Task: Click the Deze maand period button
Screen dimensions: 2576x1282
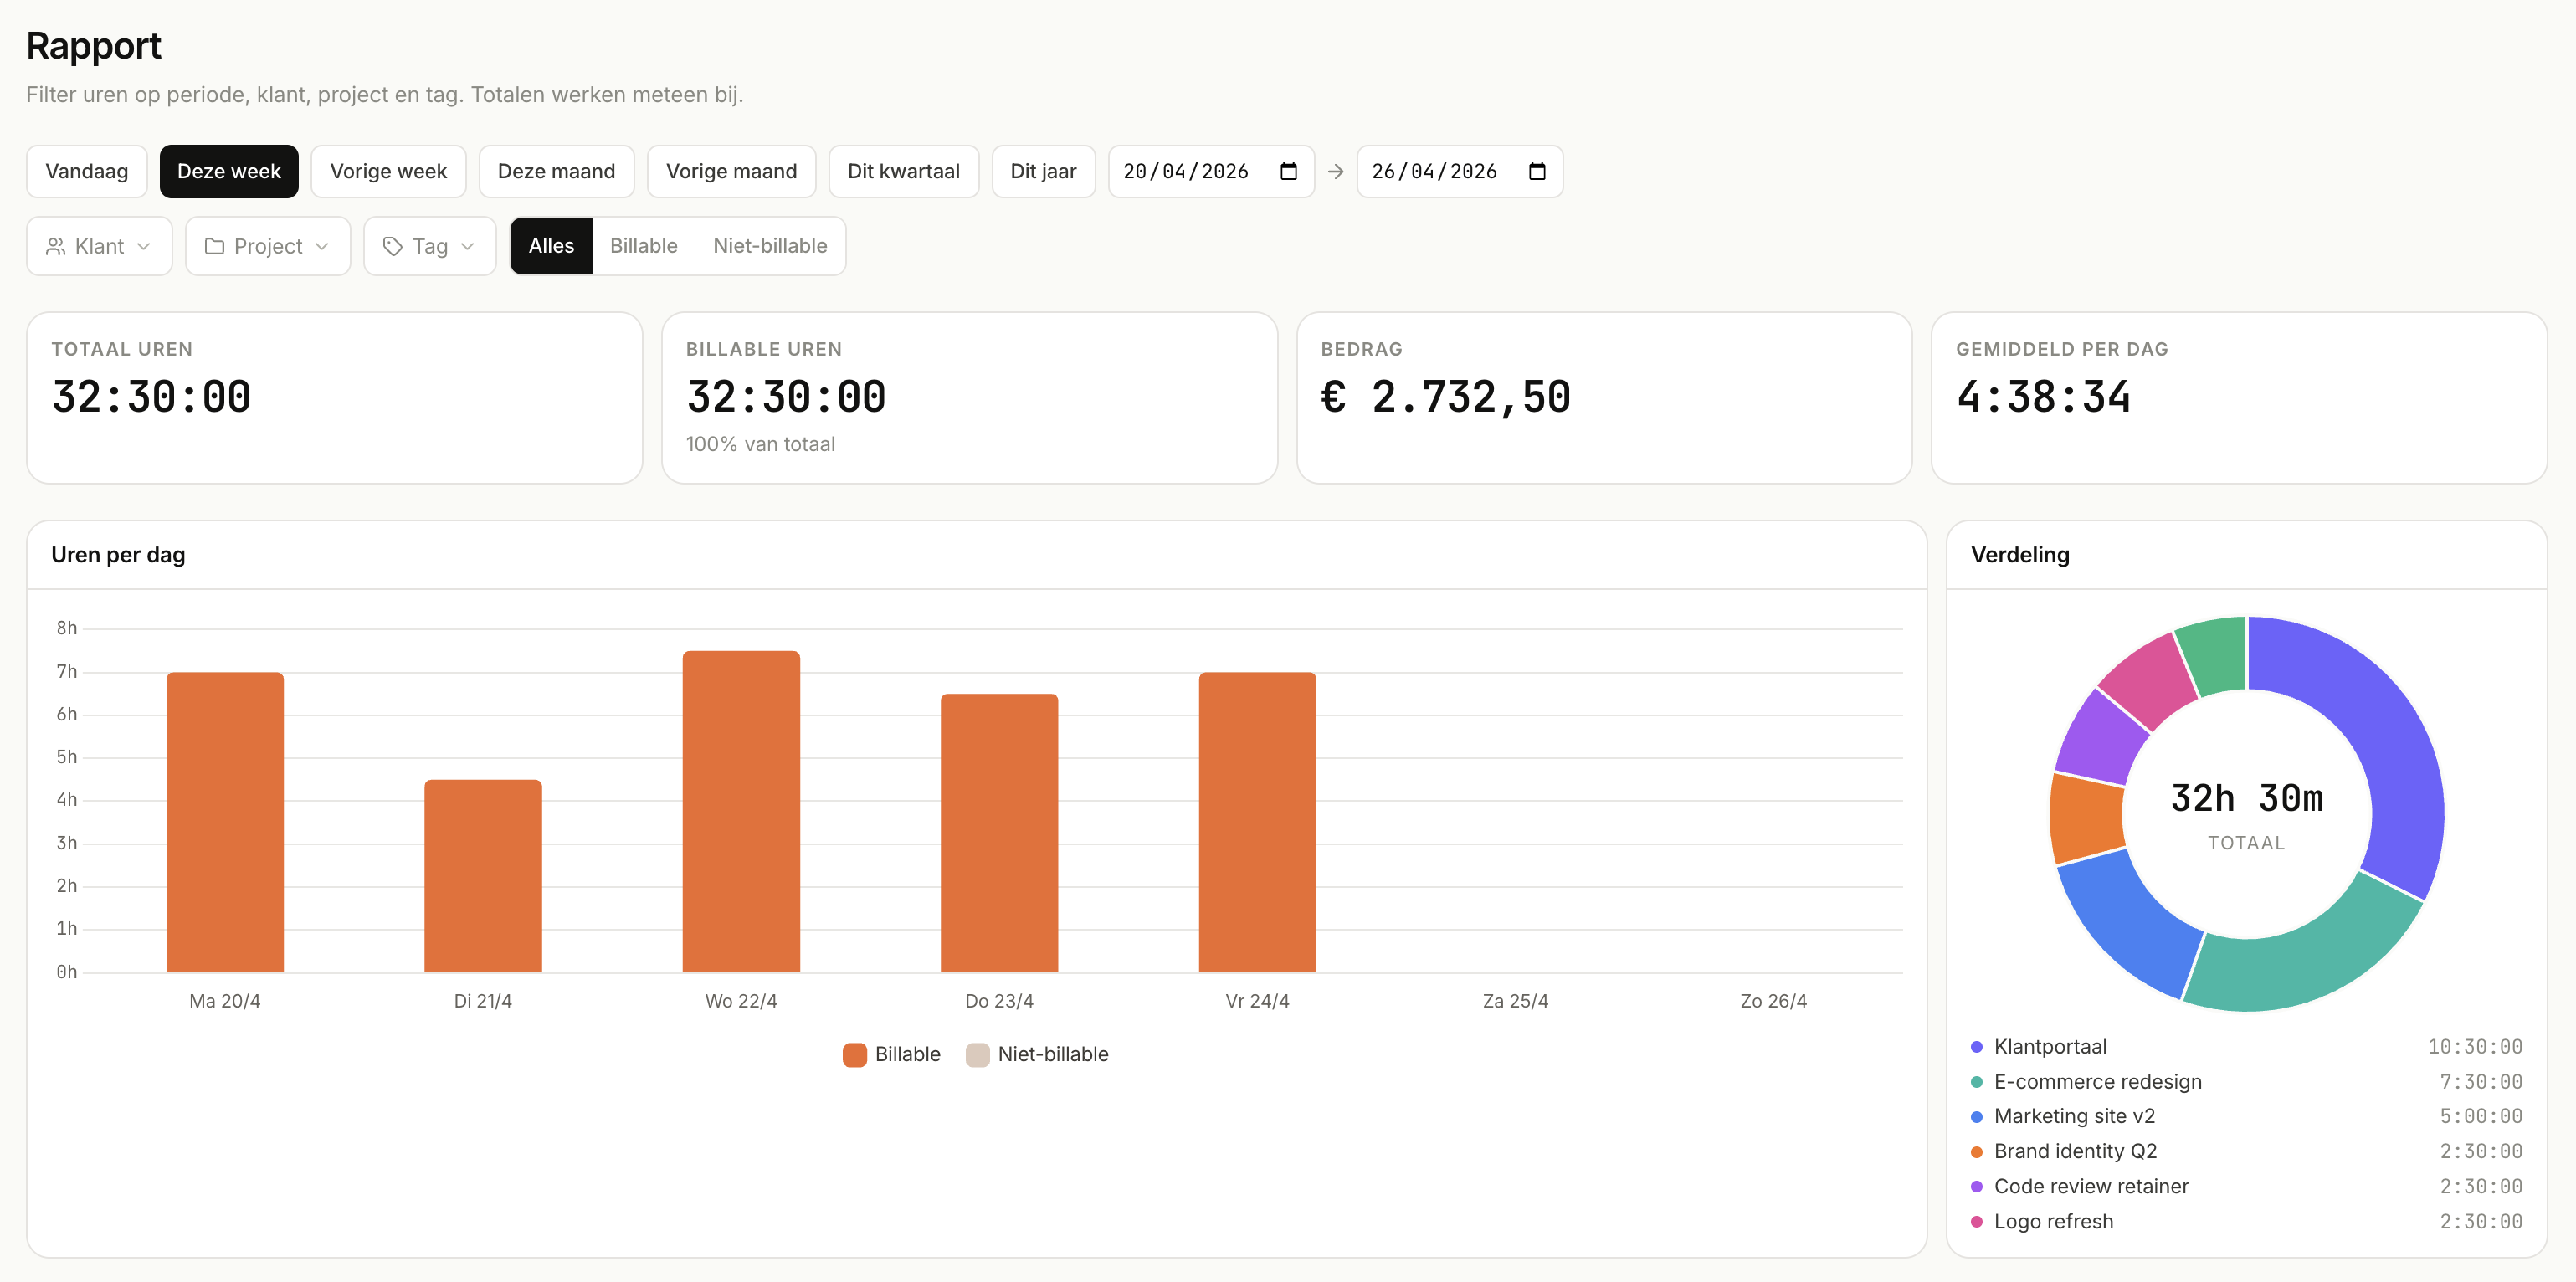Action: click(x=556, y=171)
